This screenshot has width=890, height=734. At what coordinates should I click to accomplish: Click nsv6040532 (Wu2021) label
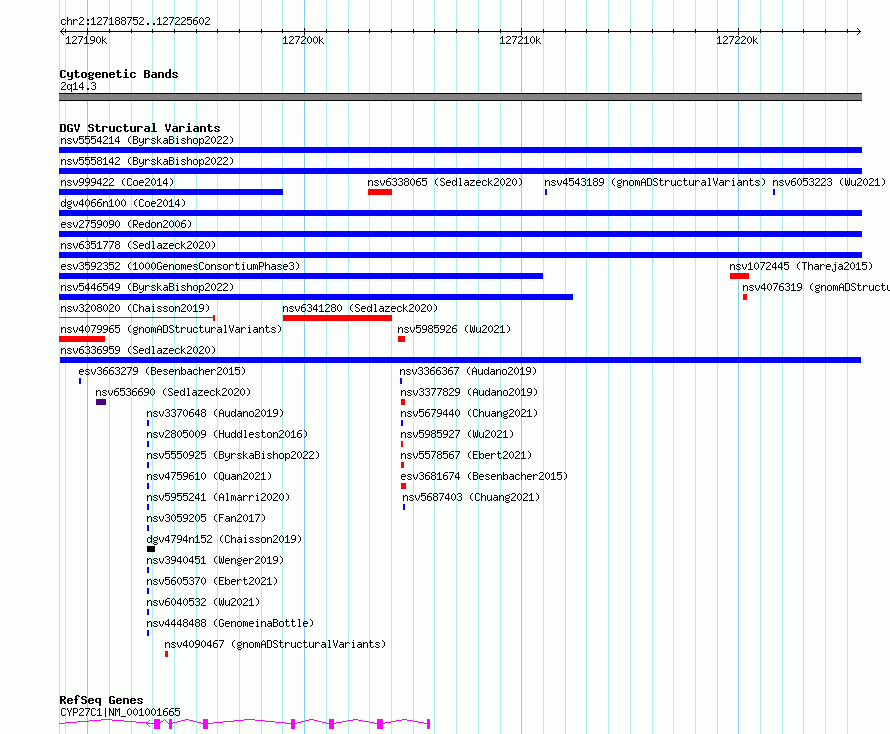(203, 602)
